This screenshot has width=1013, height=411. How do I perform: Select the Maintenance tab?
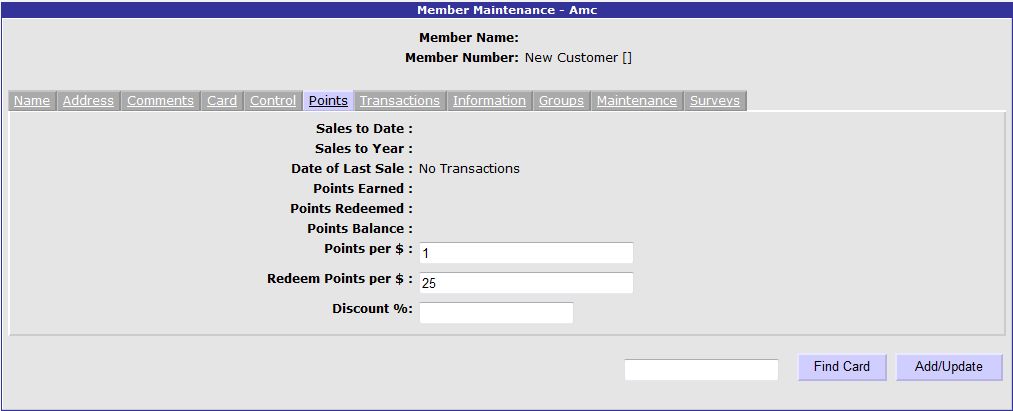click(636, 101)
